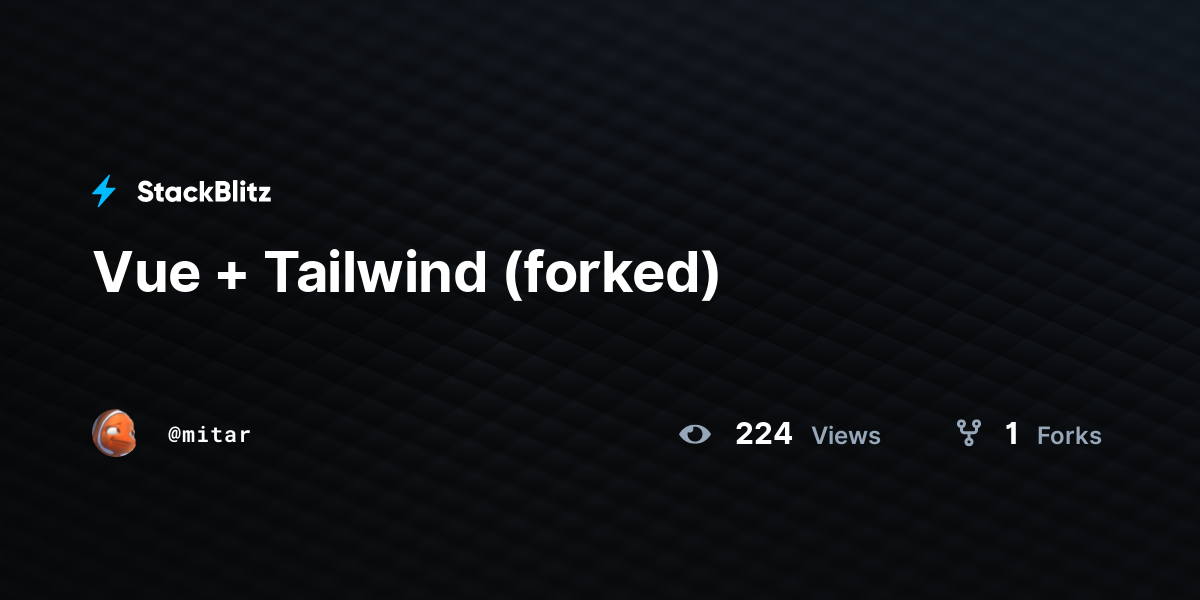Click the 224 view count number

click(764, 434)
